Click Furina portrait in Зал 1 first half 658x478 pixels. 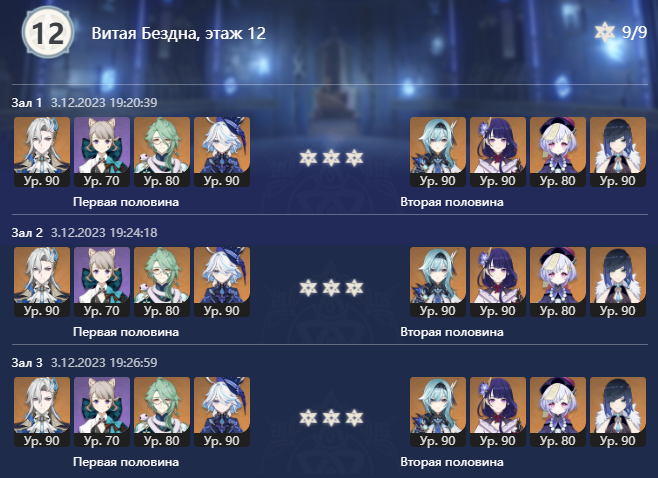click(222, 152)
